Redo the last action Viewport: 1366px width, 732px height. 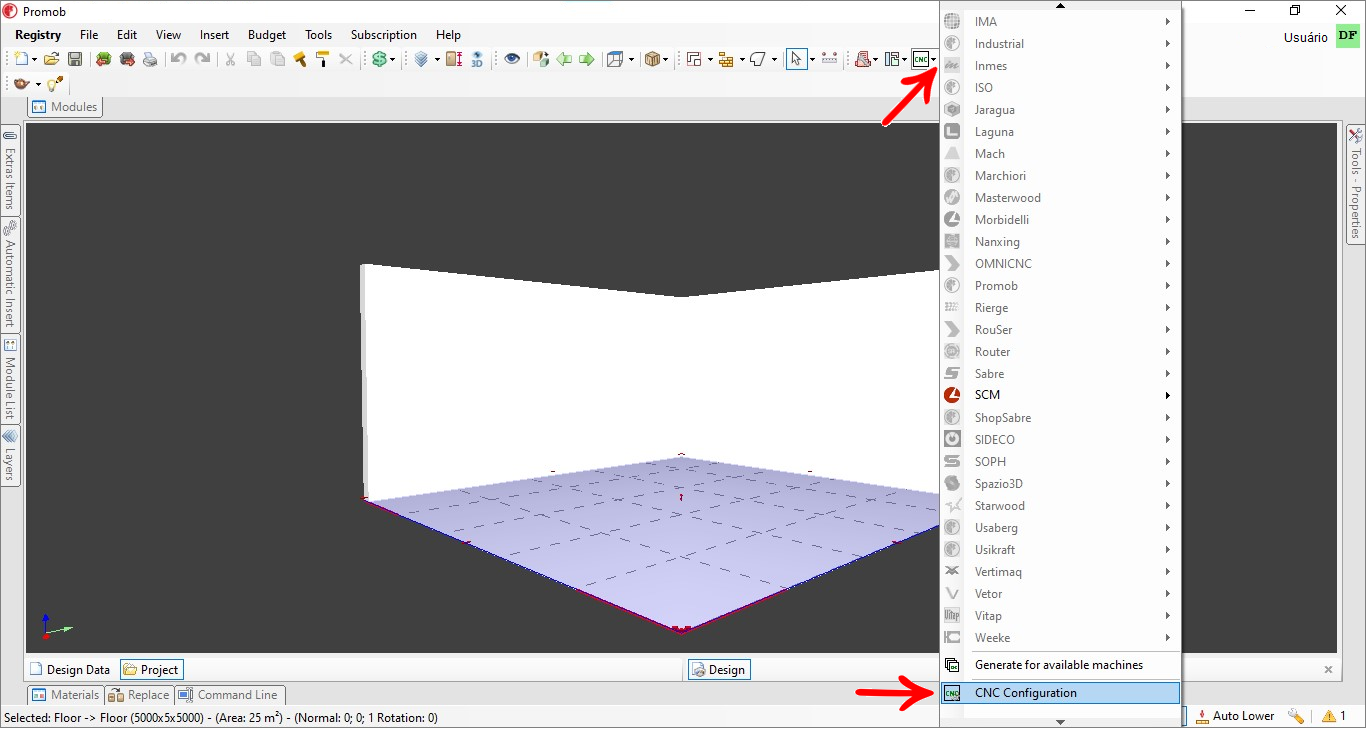coord(202,60)
